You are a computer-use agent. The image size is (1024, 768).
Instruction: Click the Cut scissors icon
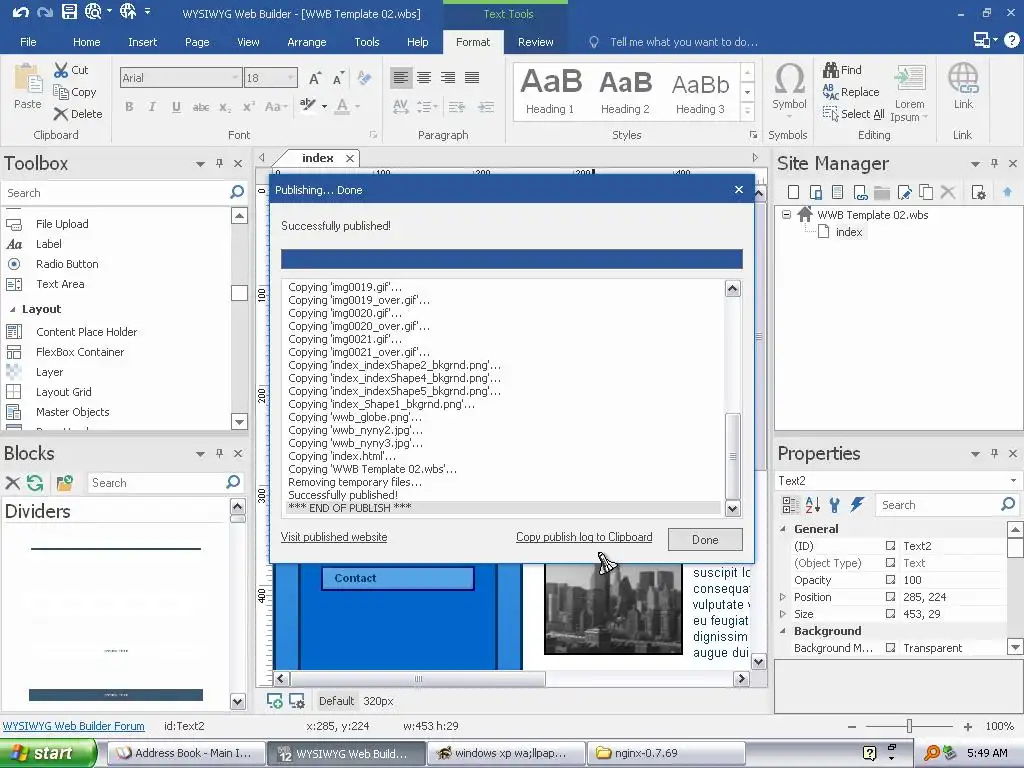pos(61,70)
